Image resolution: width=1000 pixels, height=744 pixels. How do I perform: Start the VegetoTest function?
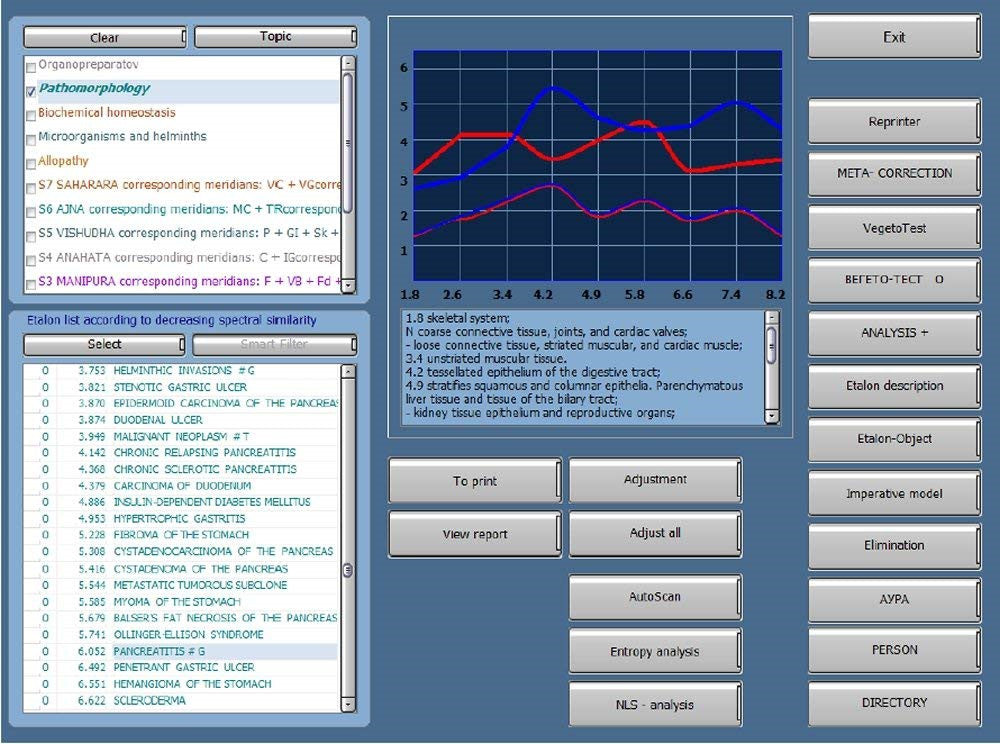pyautogui.click(x=893, y=226)
